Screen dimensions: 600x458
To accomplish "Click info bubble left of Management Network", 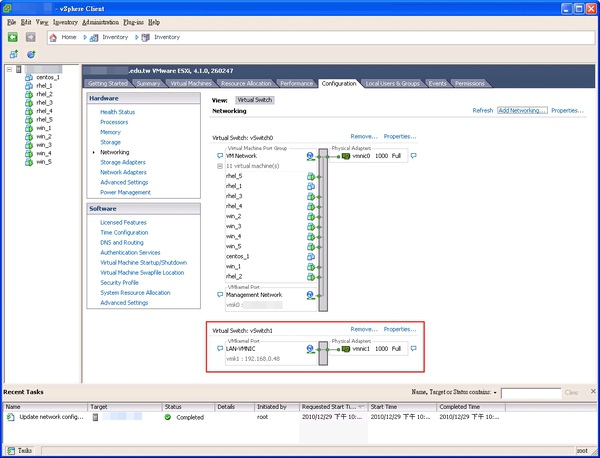I will coord(220,295).
